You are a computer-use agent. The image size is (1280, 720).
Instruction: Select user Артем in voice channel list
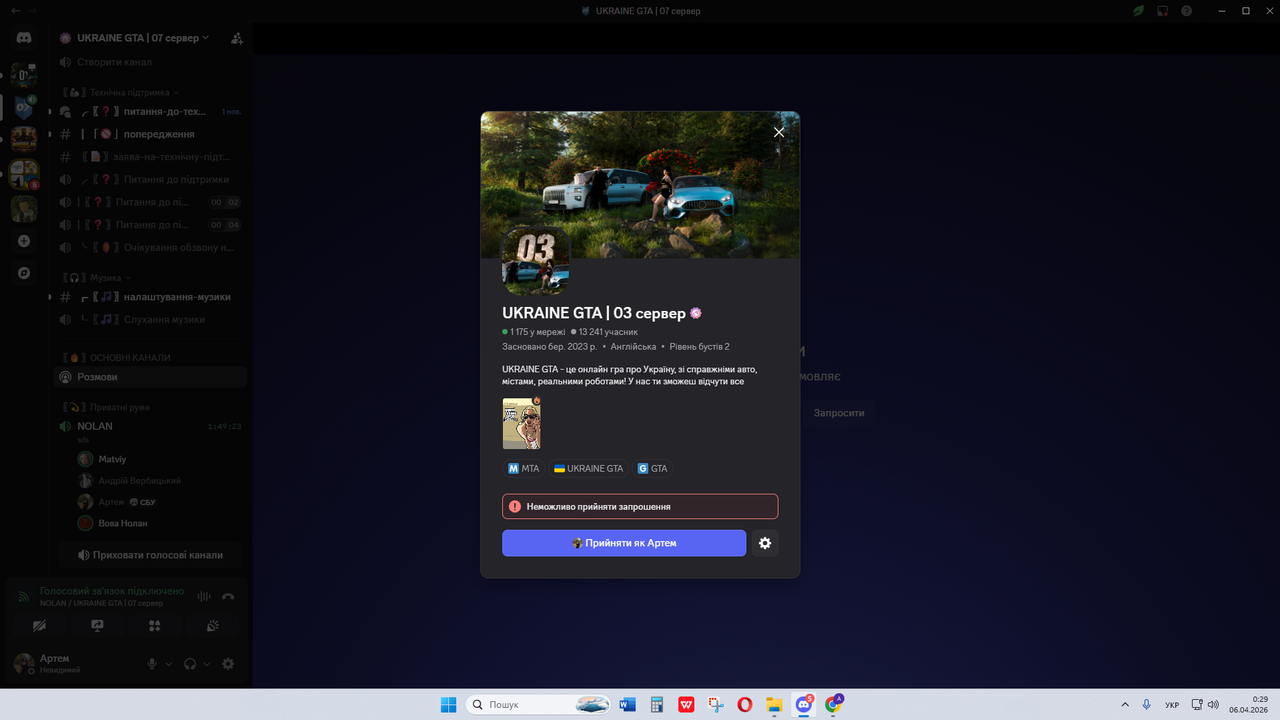[x=160, y=502]
